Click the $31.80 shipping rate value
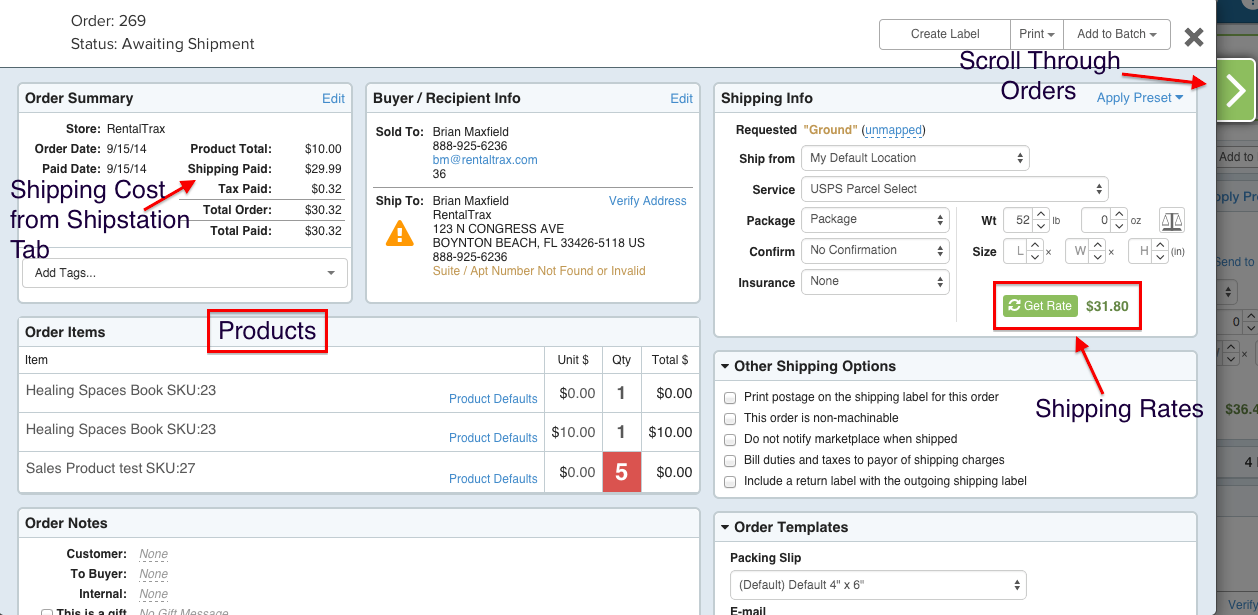The height and width of the screenshot is (615, 1258). pyautogui.click(x=1107, y=306)
